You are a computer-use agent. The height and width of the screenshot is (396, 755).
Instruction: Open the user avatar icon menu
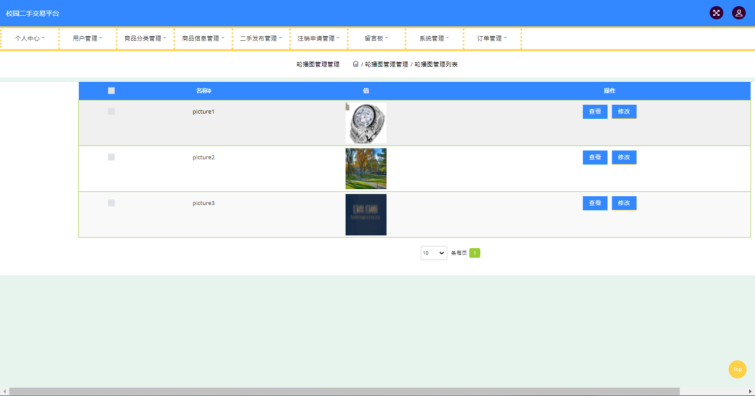[x=739, y=13]
